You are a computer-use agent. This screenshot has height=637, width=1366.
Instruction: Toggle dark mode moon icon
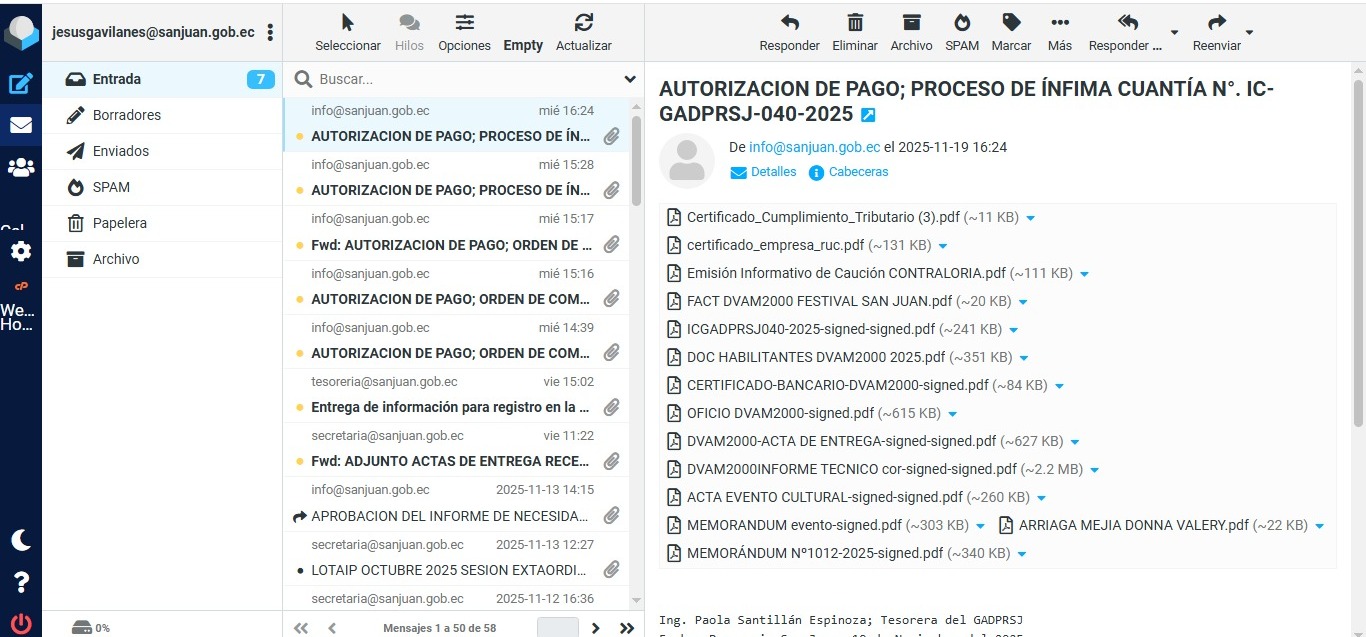[x=20, y=540]
